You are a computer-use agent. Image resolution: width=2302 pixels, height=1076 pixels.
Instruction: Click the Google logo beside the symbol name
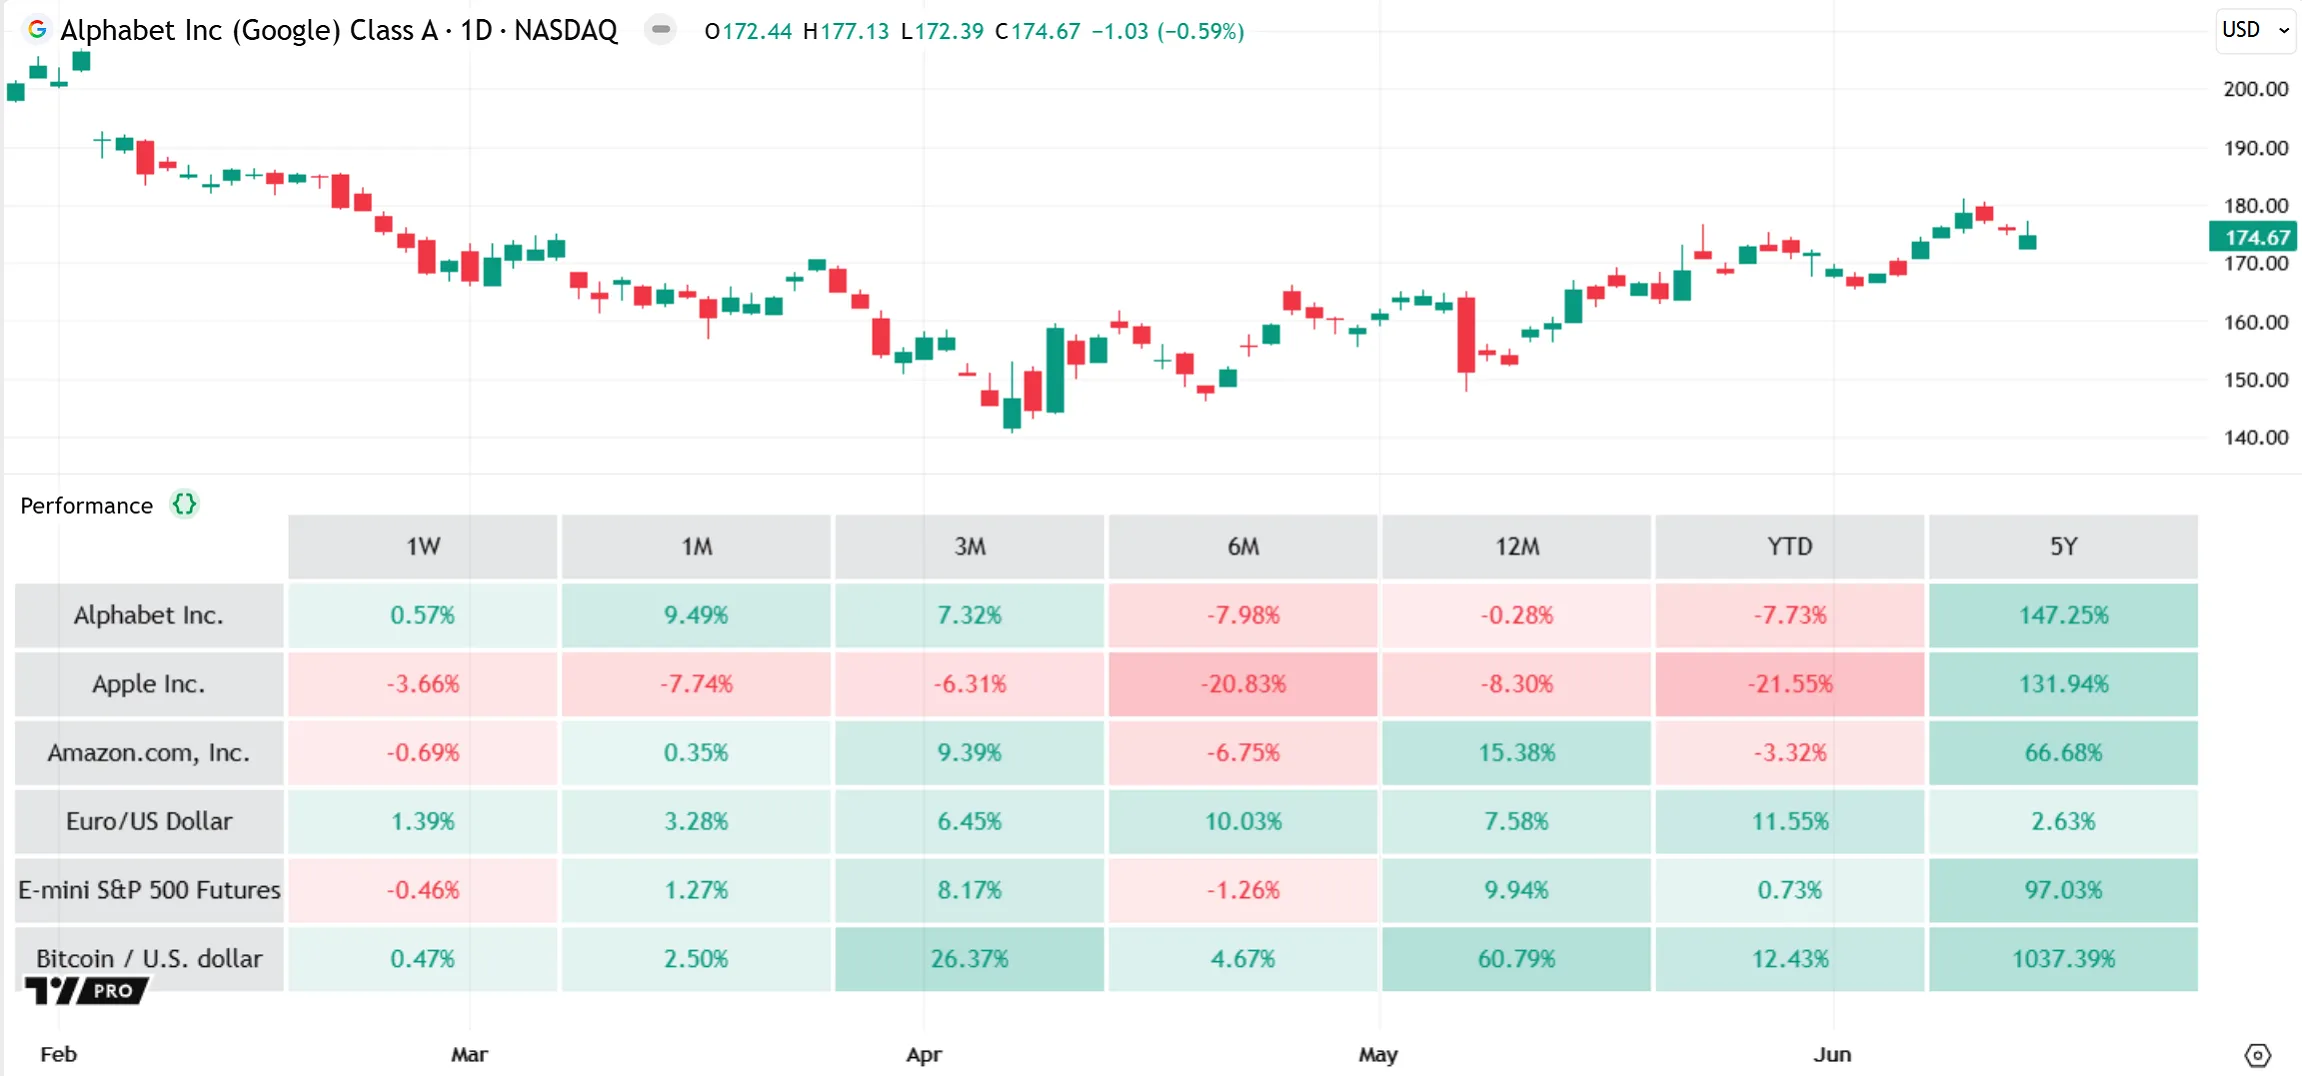tap(37, 30)
